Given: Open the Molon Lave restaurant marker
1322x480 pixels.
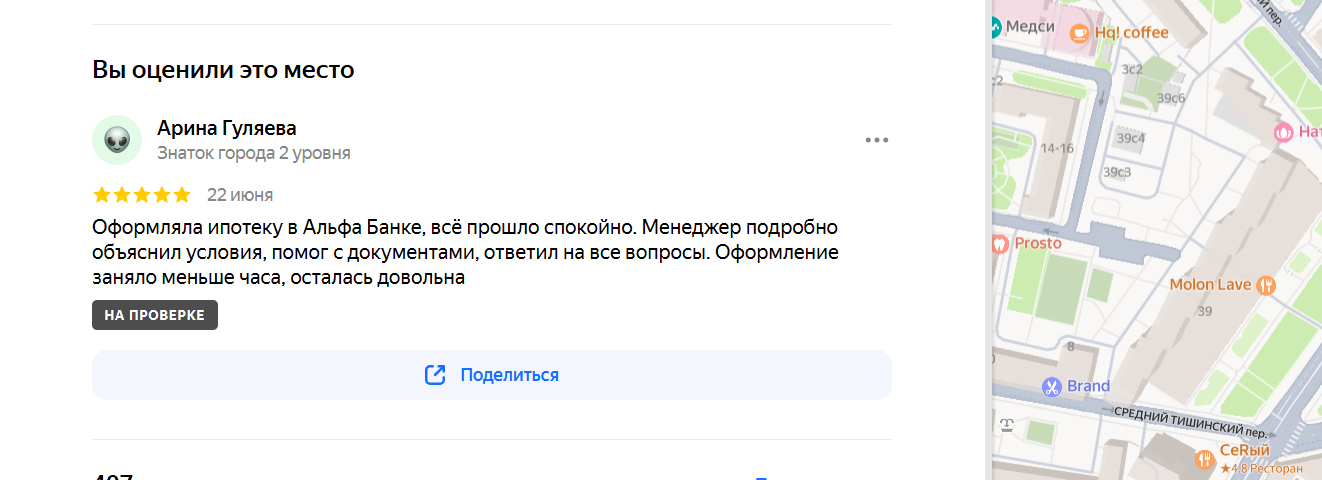Looking at the screenshot, I should [1267, 285].
